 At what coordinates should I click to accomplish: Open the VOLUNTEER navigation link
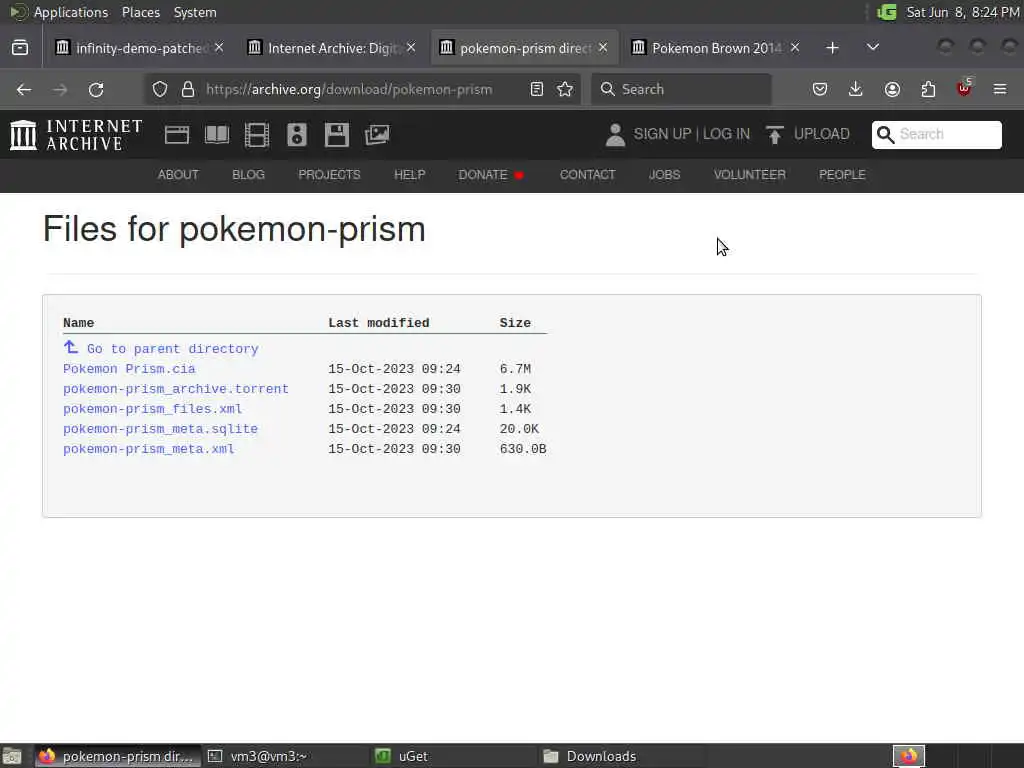click(750, 174)
